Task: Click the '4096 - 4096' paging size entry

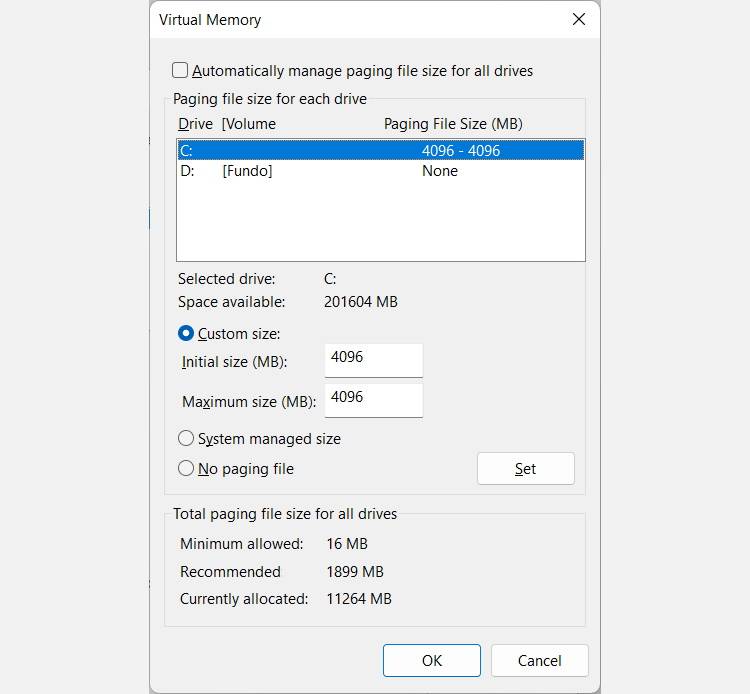Action: pyautogui.click(x=461, y=151)
